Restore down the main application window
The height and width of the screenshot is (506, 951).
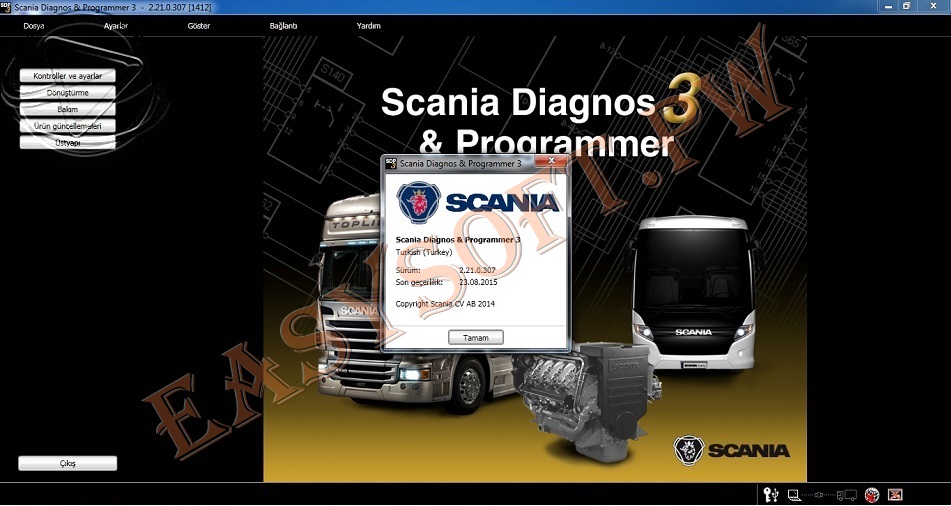(906, 6)
